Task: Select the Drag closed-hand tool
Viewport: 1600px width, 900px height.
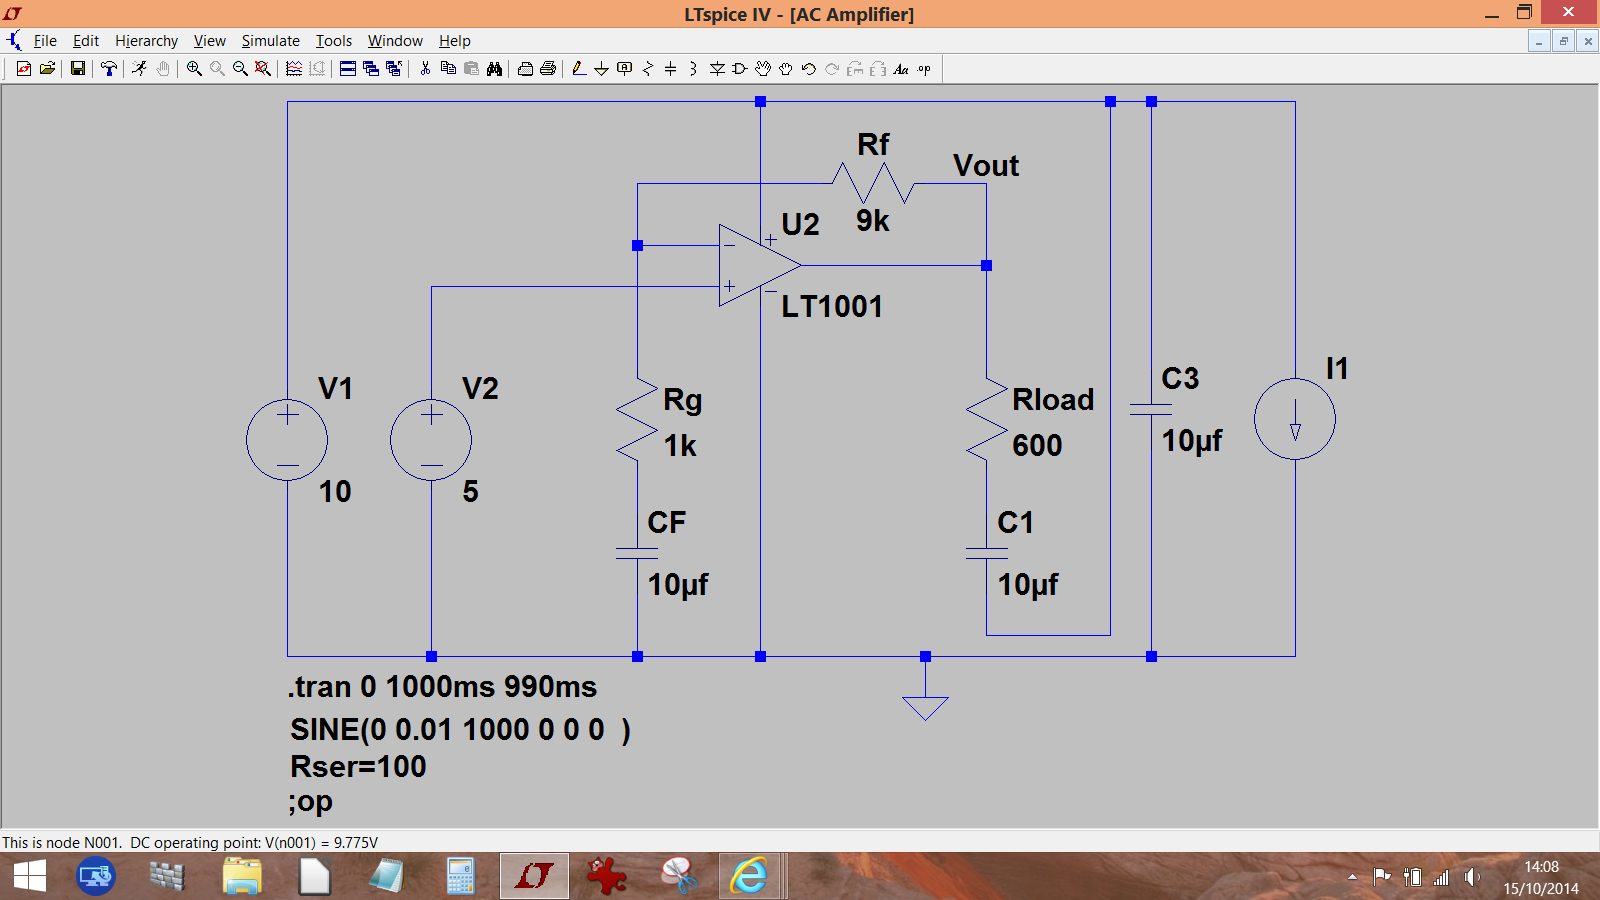Action: click(x=786, y=69)
